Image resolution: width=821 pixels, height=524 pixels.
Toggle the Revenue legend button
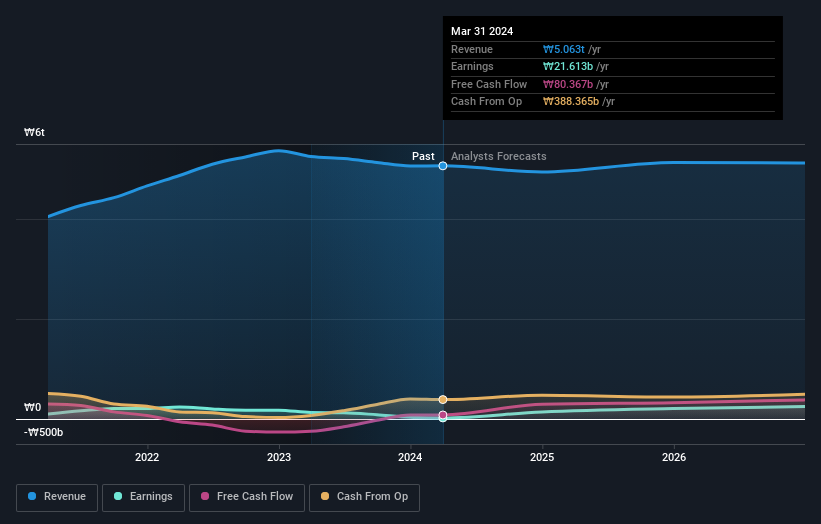pos(57,497)
